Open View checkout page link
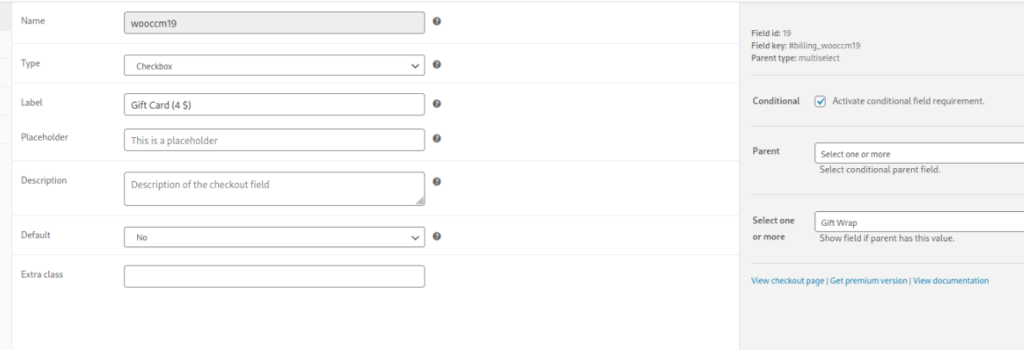This screenshot has width=1024, height=362. tap(788, 281)
